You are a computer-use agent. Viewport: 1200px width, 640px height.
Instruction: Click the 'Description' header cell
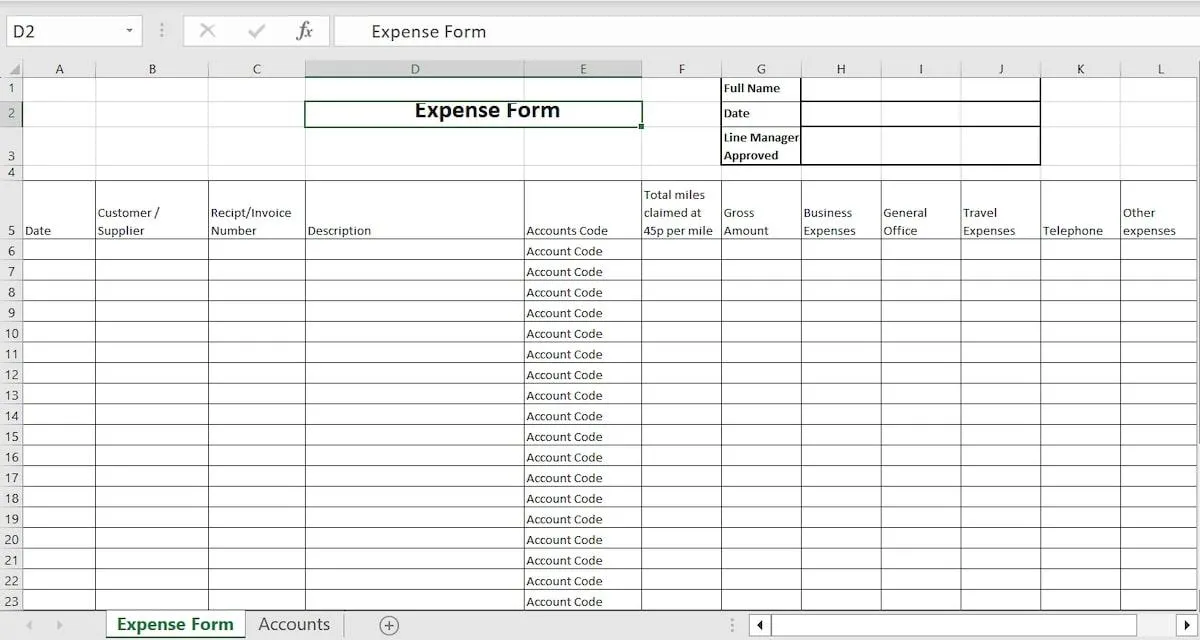(415, 210)
